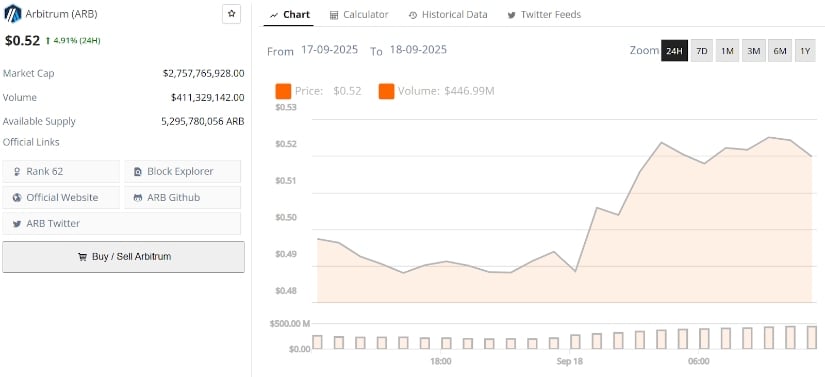825x377 pixels.
Task: Choose the 6M zoom range
Action: [x=780, y=51]
